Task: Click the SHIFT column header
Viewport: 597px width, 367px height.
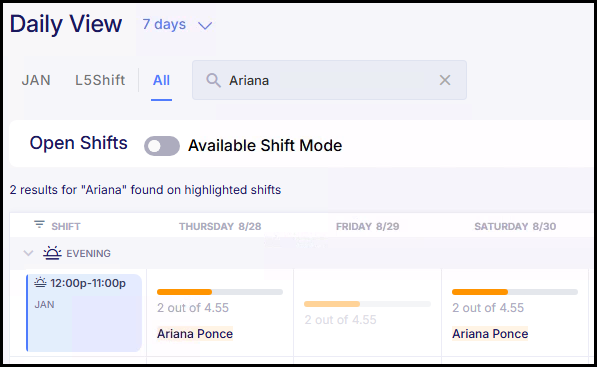Action: [x=66, y=227]
